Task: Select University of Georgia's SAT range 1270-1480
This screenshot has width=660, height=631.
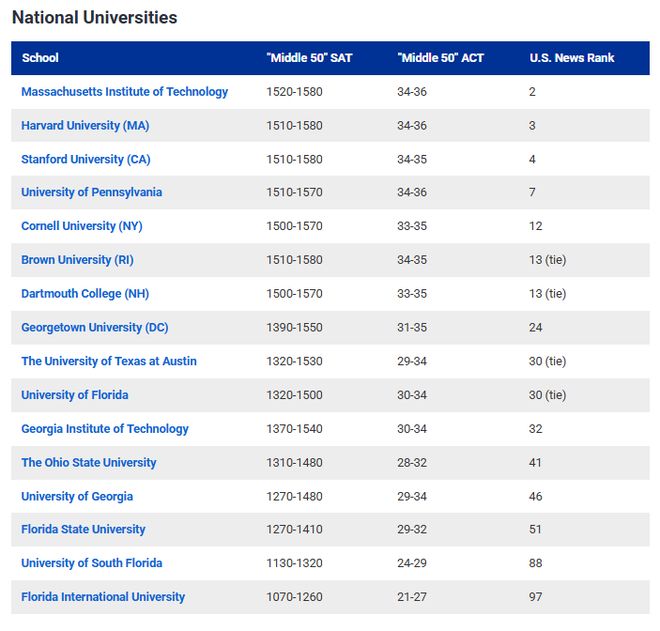Action: 294,496
